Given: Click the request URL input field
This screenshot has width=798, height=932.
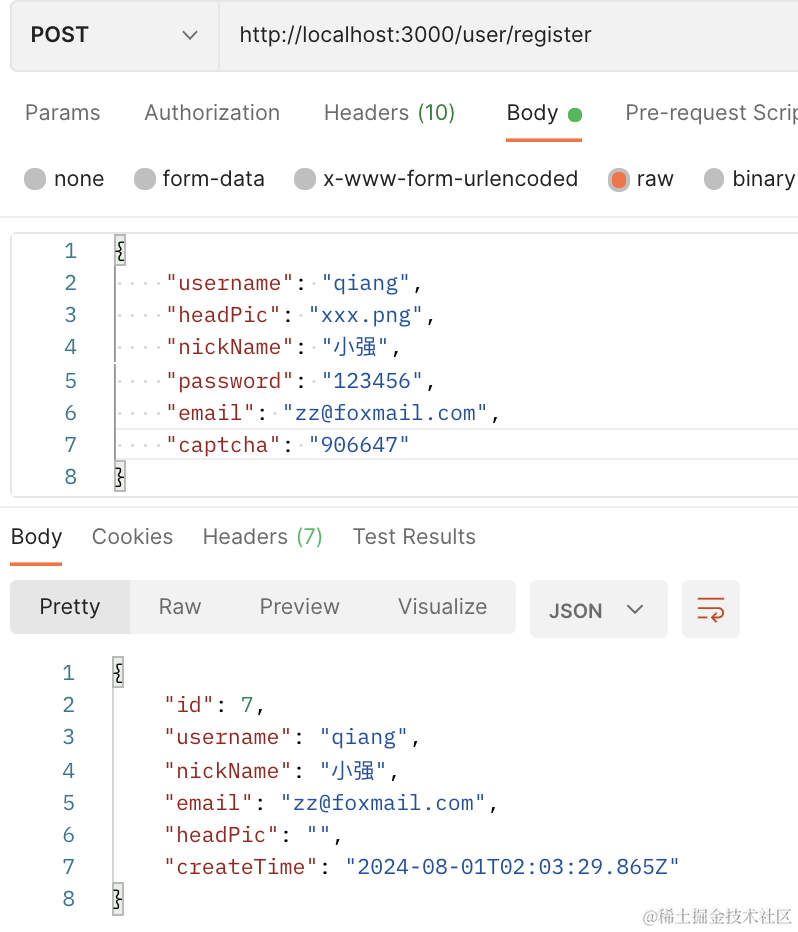Looking at the screenshot, I should click(500, 35).
